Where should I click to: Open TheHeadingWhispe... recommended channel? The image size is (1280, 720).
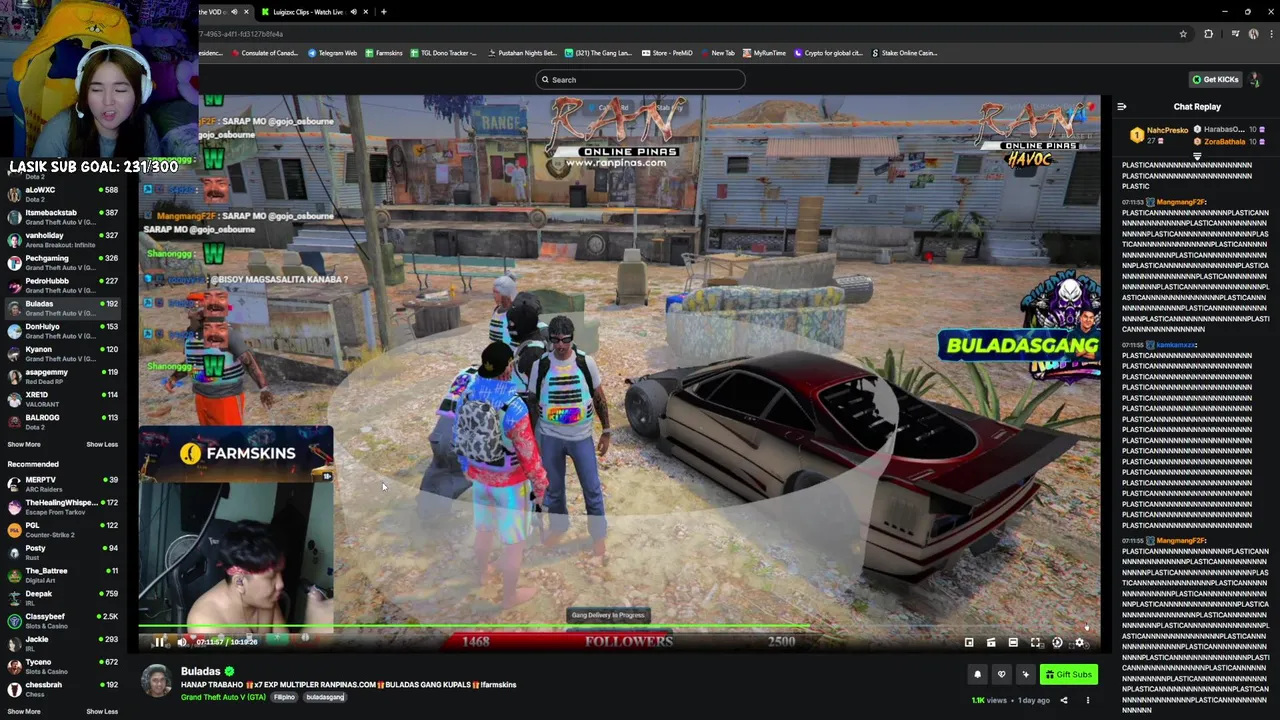[x=62, y=507]
